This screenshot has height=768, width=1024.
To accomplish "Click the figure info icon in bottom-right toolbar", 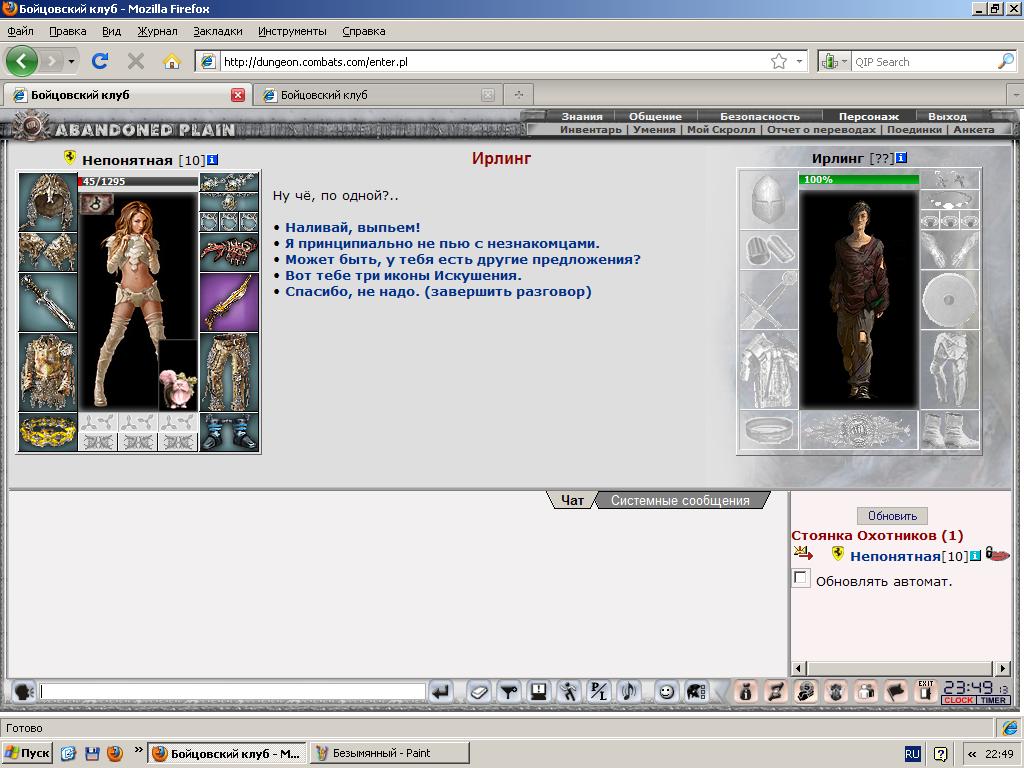I will pyautogui.click(x=746, y=691).
